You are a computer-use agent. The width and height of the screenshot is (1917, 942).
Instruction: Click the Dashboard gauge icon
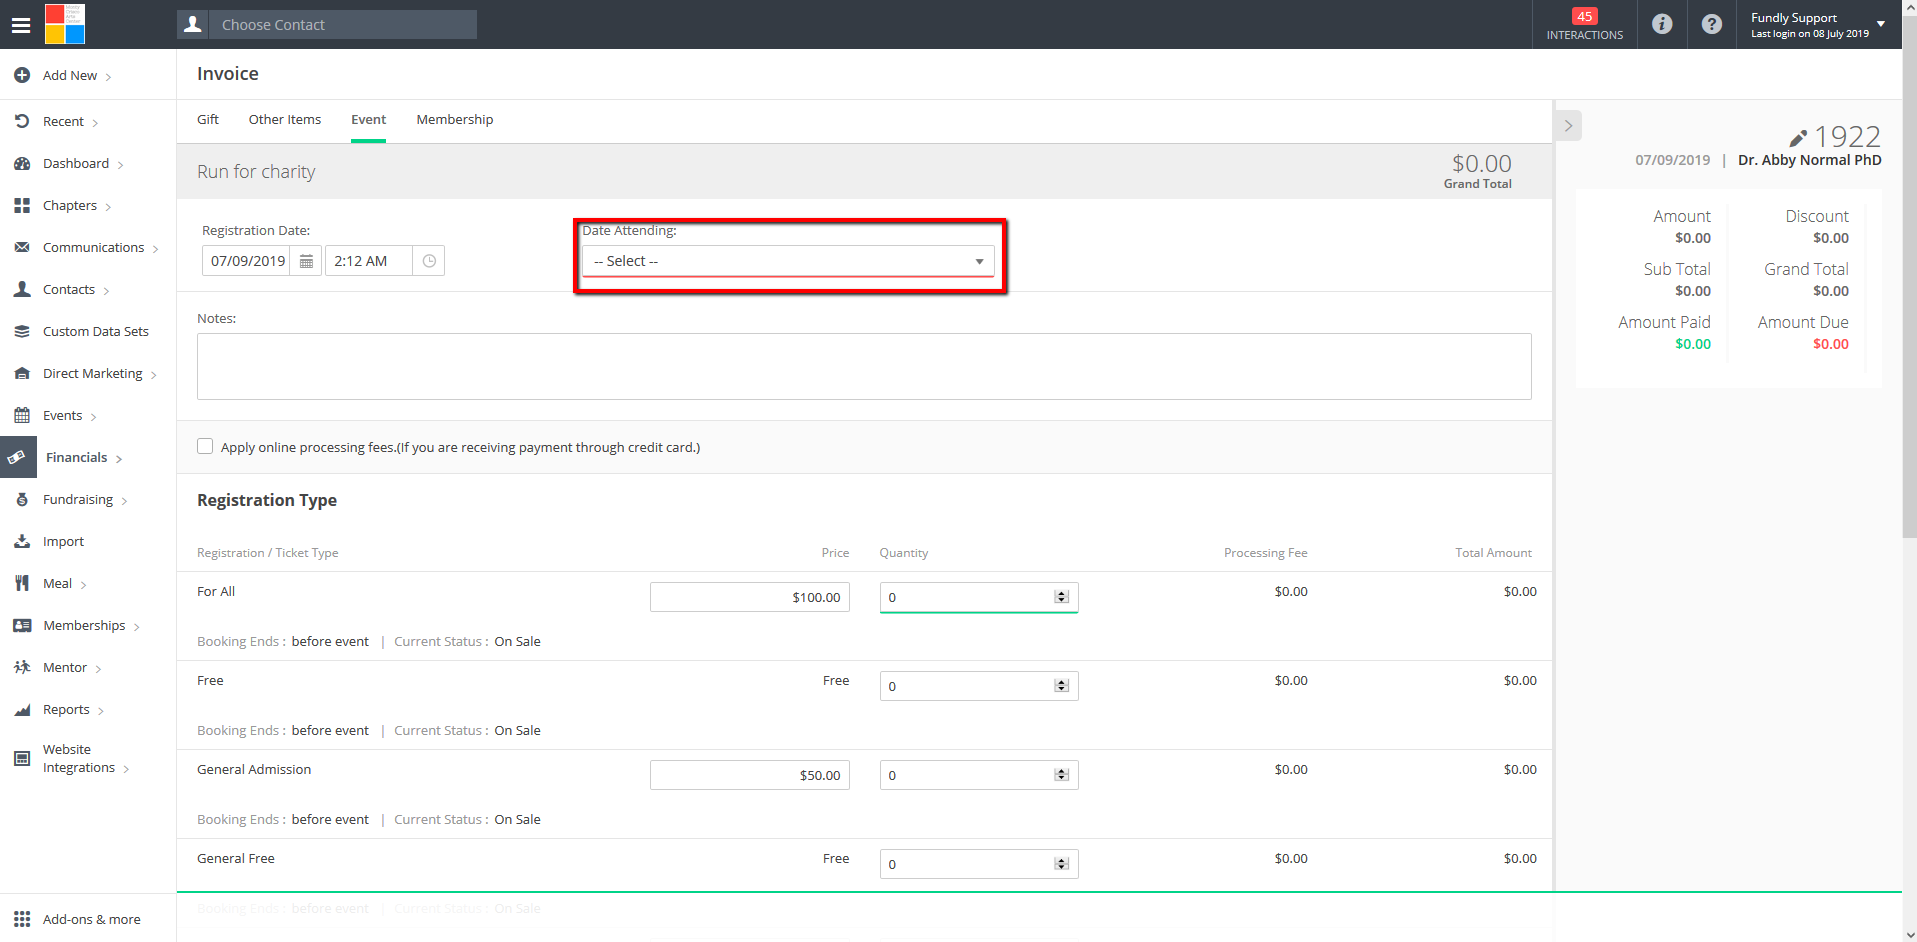[22, 163]
